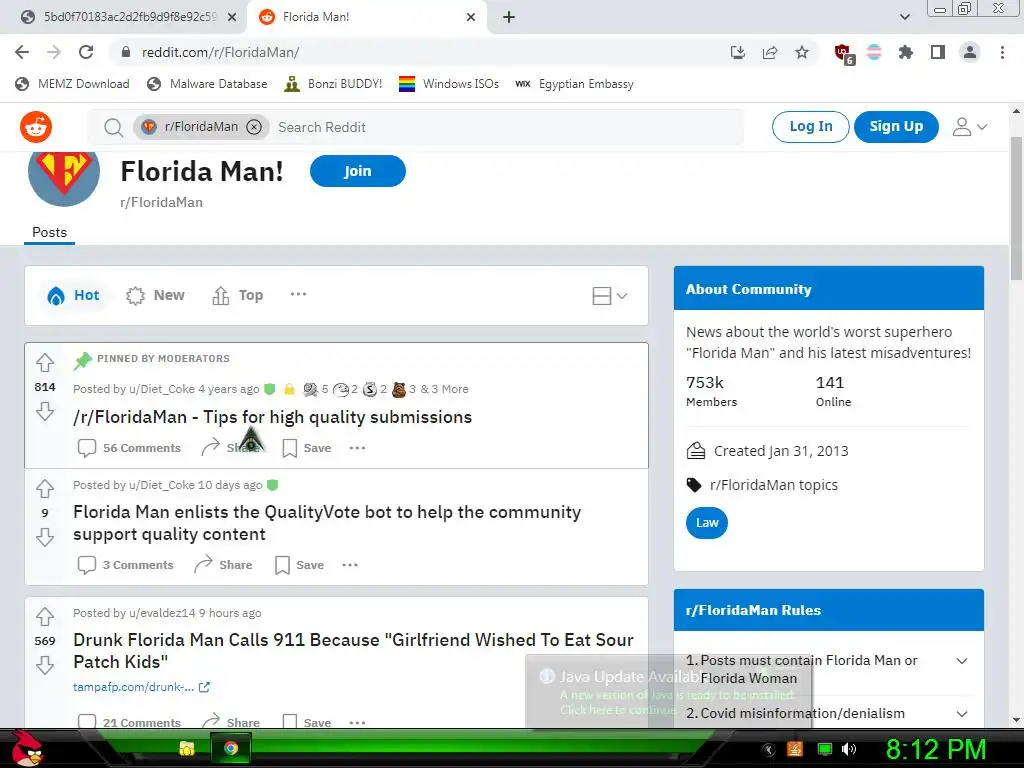Open the Malware Database bookmark

pos(208,84)
